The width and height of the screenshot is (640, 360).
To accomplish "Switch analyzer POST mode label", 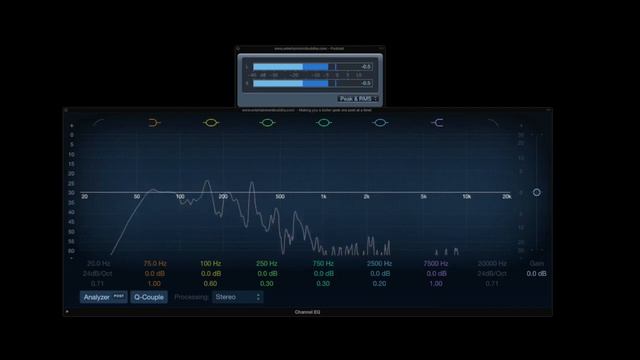I will (119, 296).
